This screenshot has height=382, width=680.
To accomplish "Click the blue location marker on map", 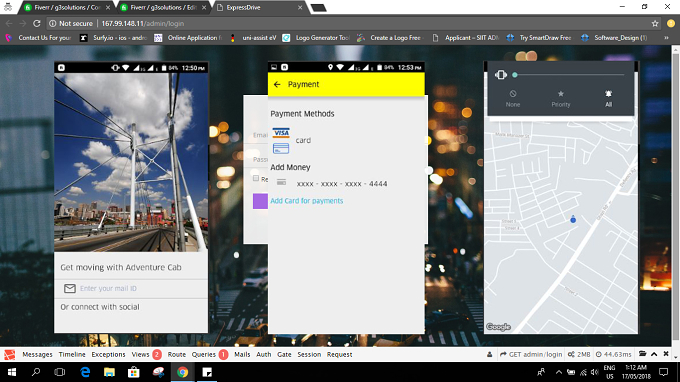I will [573, 219].
